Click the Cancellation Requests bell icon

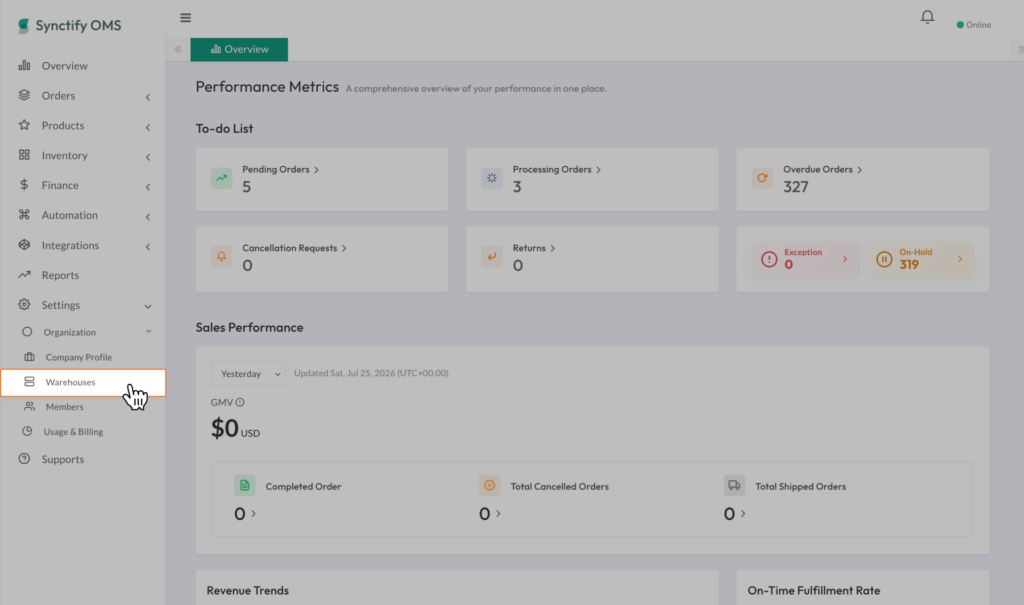(x=221, y=257)
